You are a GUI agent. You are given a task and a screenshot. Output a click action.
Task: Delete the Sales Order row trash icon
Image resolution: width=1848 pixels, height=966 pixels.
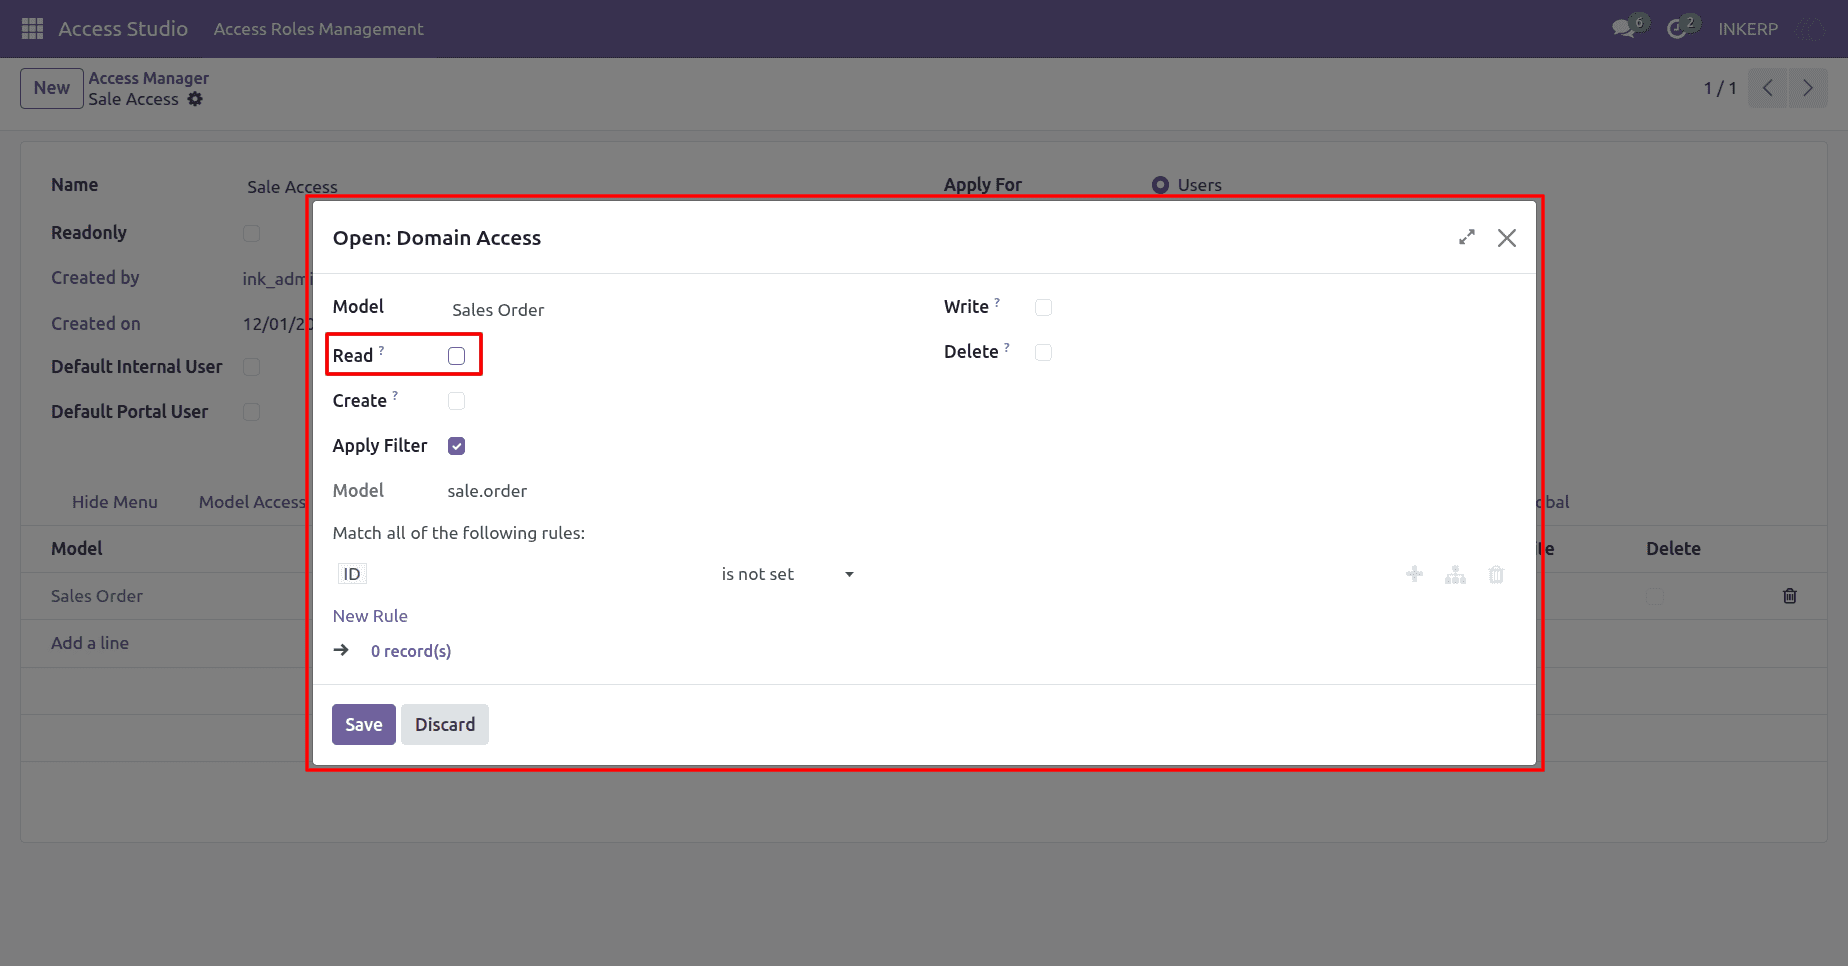coord(1790,596)
